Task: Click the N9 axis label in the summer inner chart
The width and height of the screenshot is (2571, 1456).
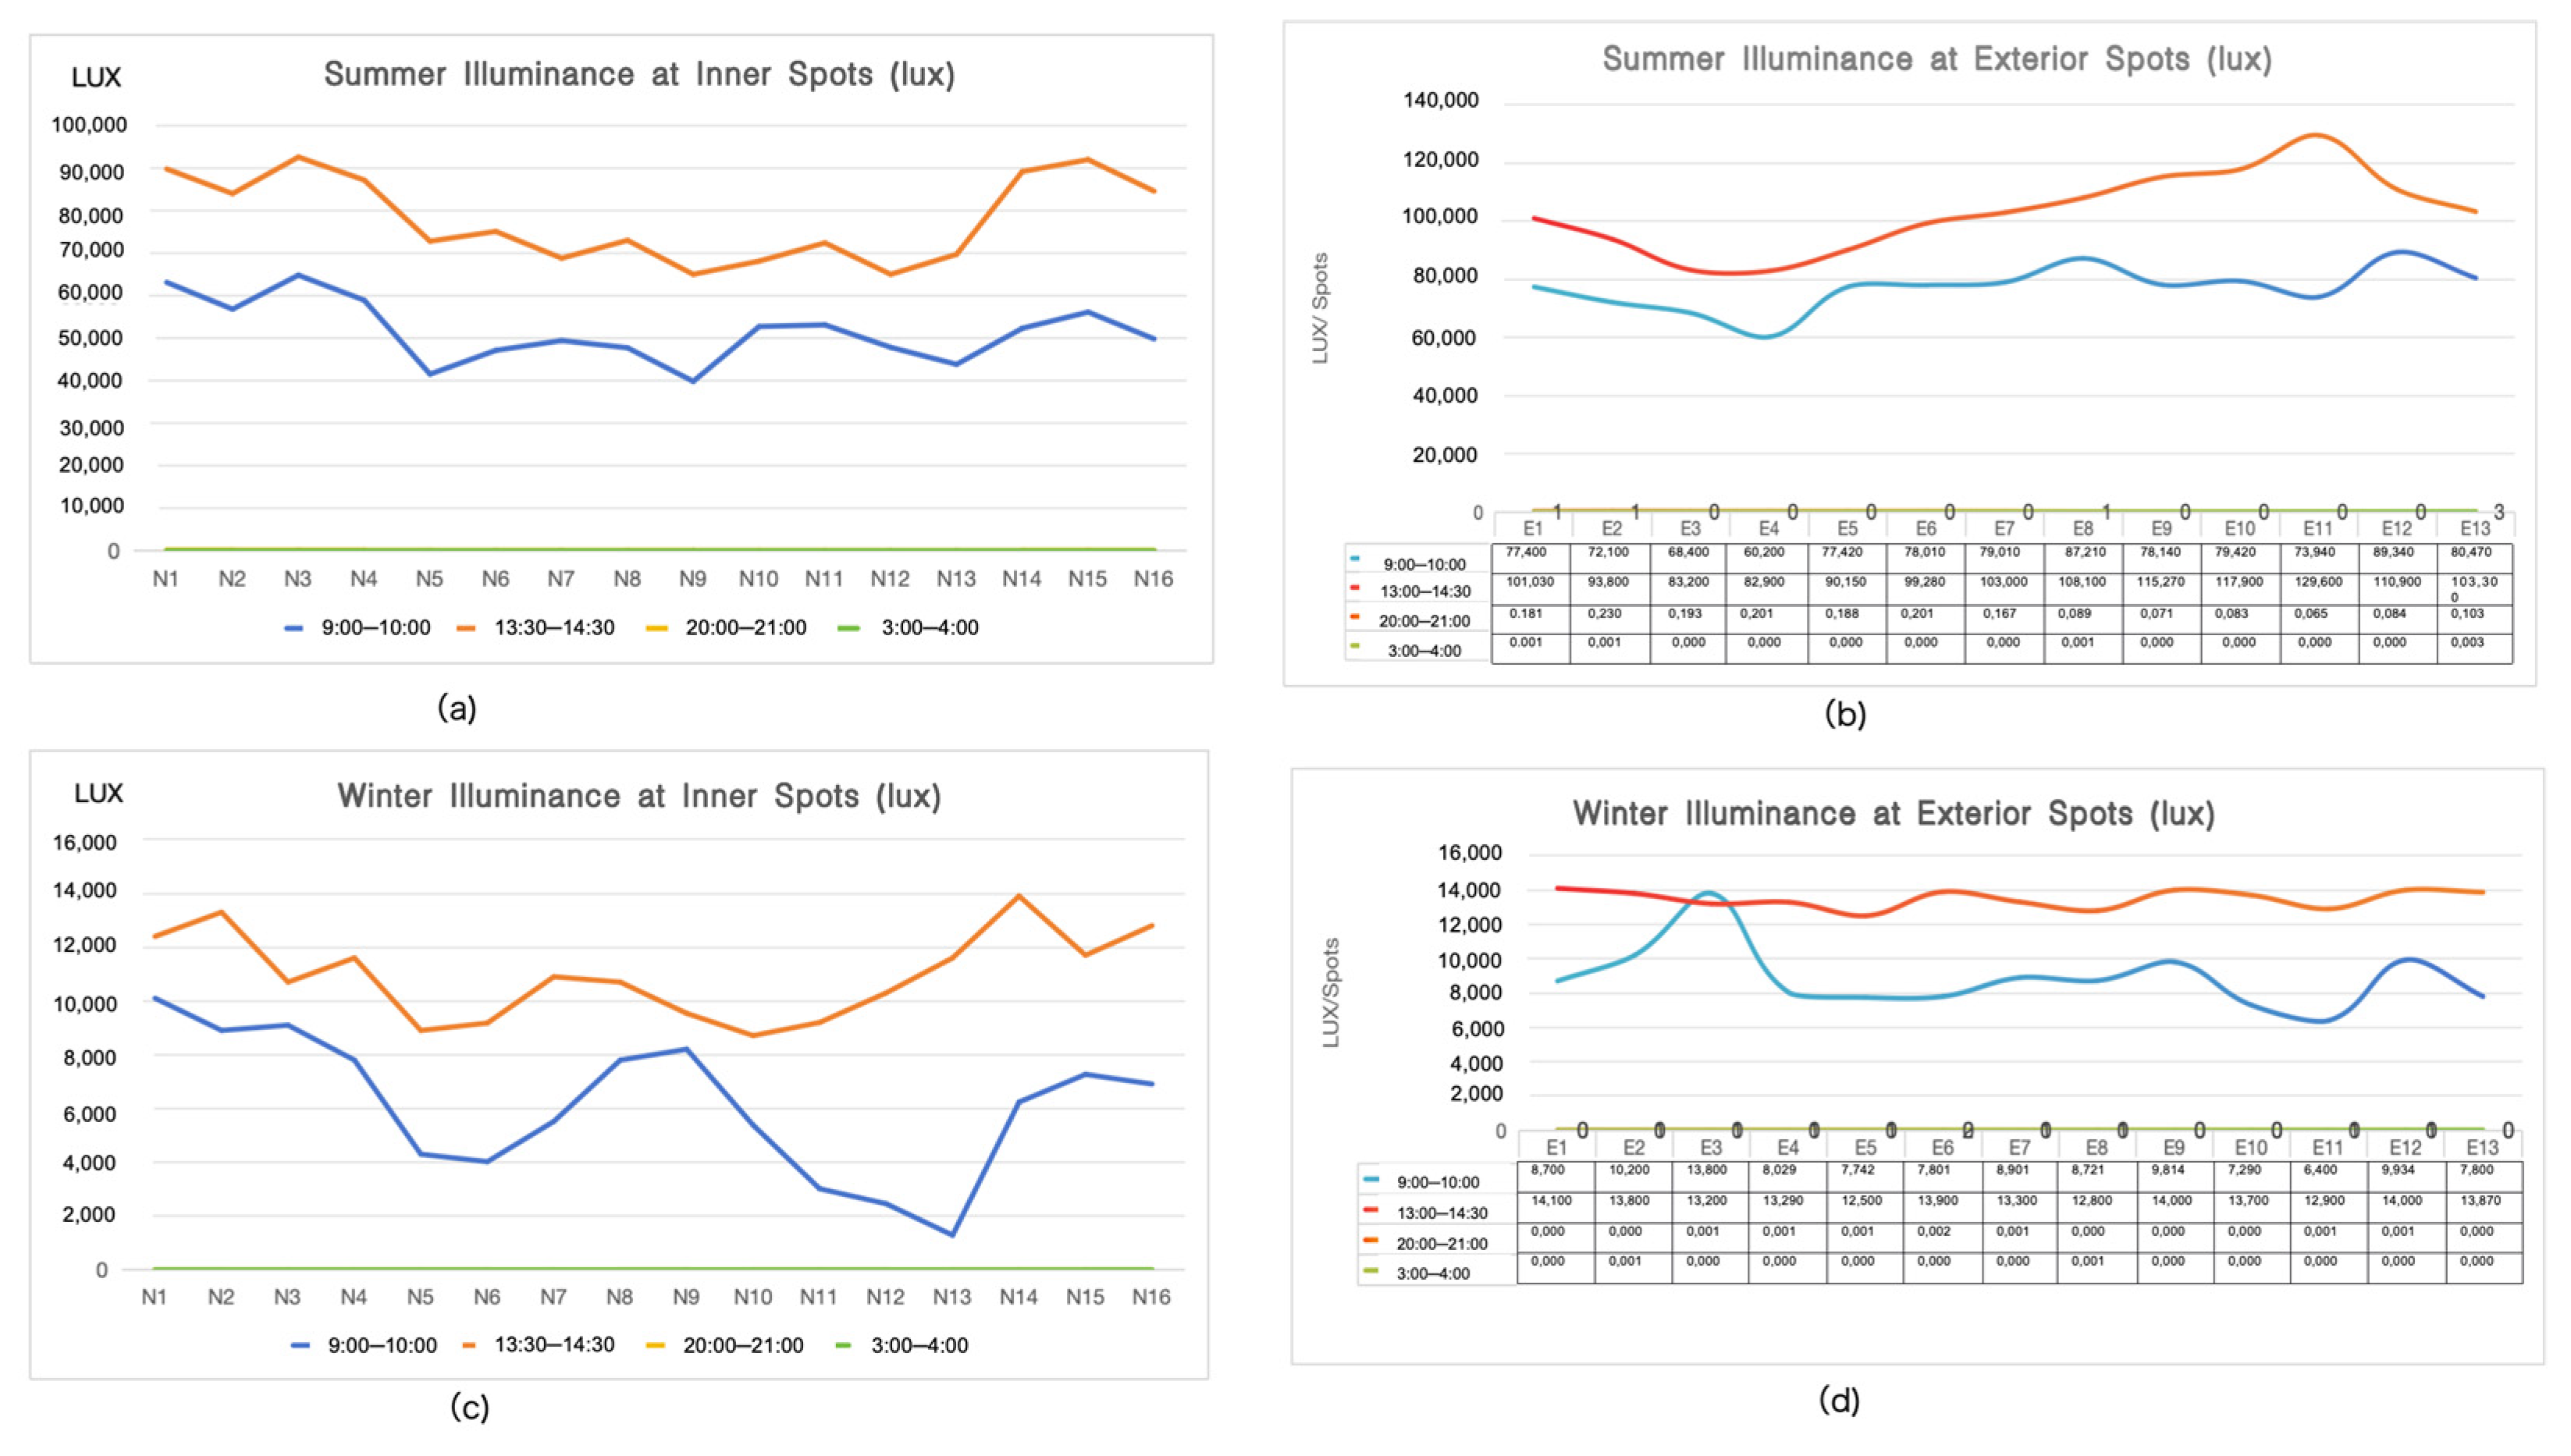Action: coord(692,579)
